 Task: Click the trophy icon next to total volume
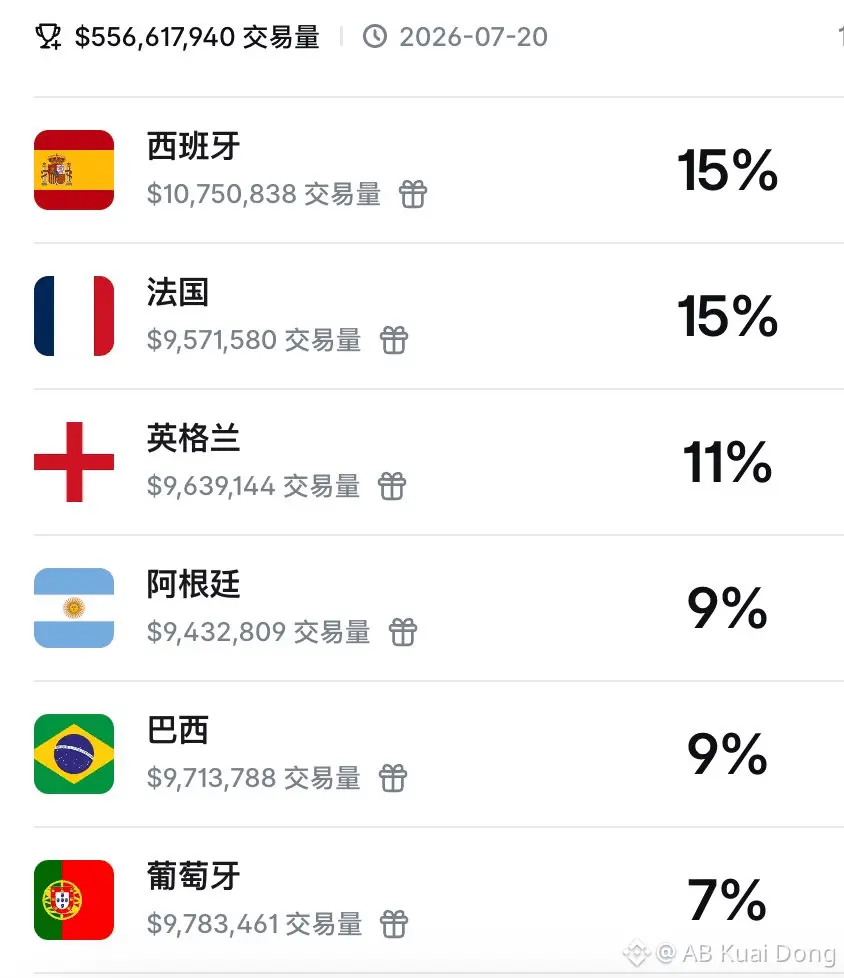pos(48,38)
